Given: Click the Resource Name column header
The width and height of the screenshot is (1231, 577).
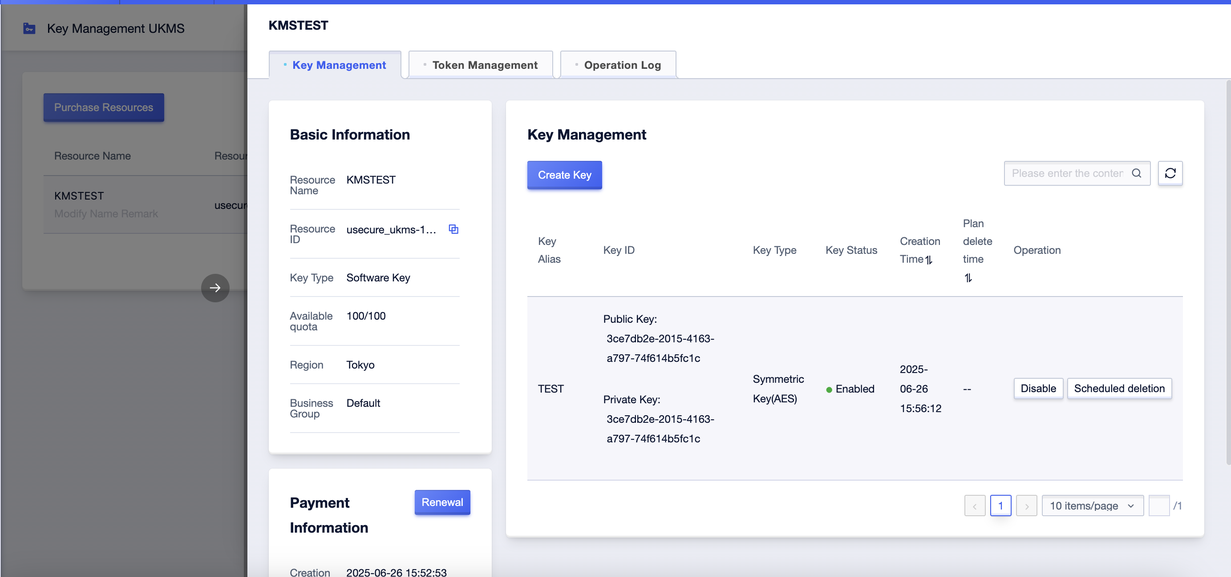Looking at the screenshot, I should tap(92, 156).
